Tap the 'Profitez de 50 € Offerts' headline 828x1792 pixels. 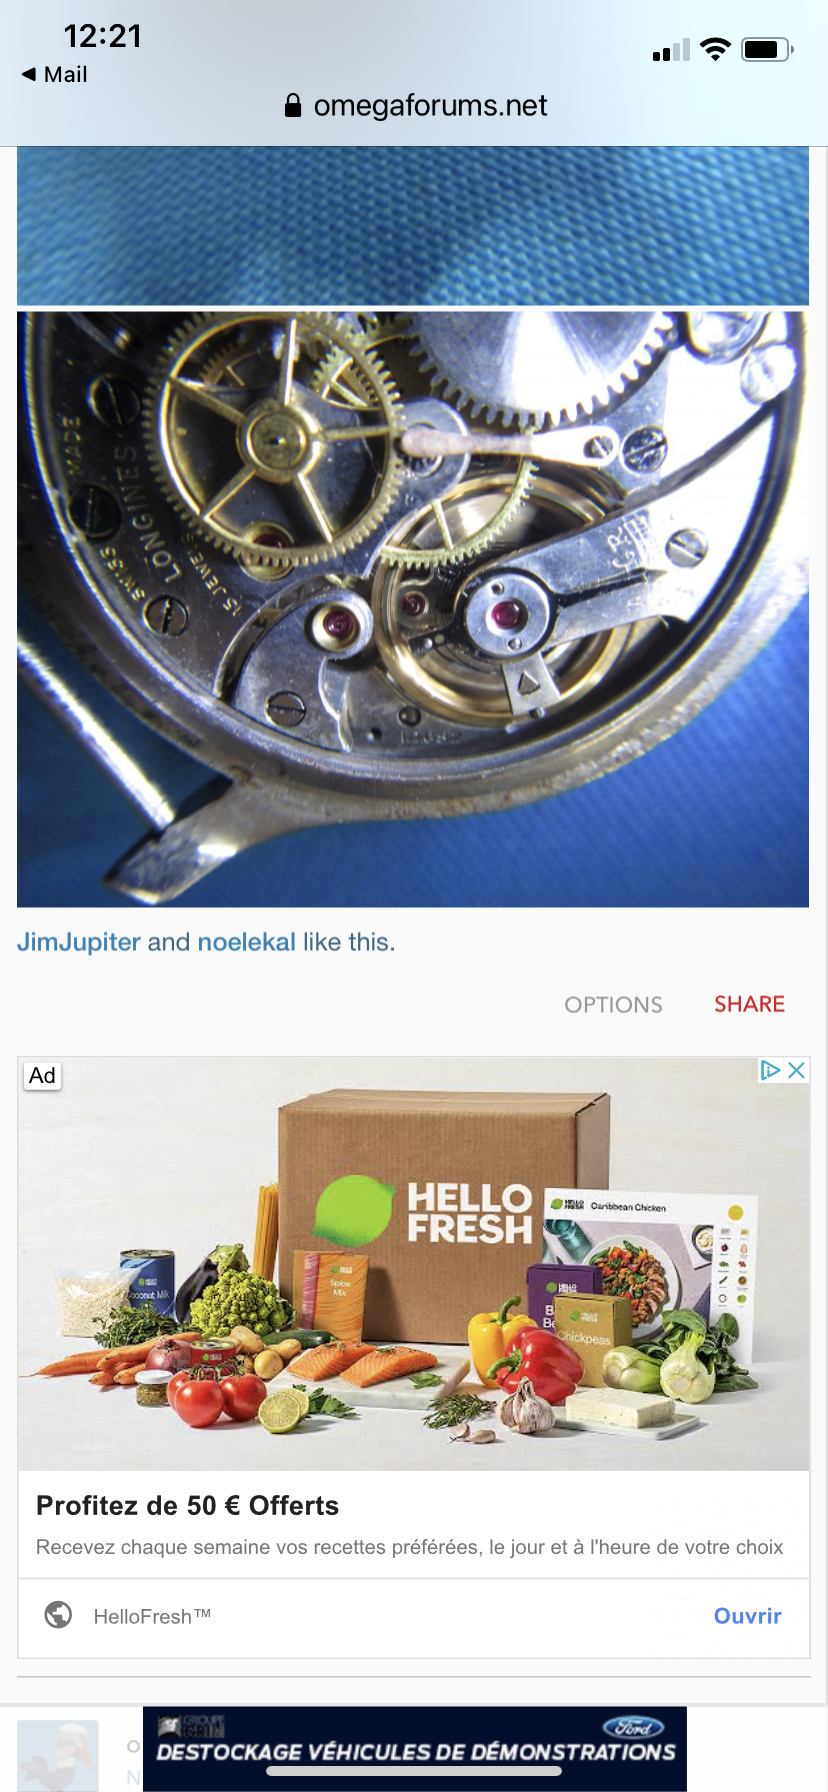pos(187,1506)
